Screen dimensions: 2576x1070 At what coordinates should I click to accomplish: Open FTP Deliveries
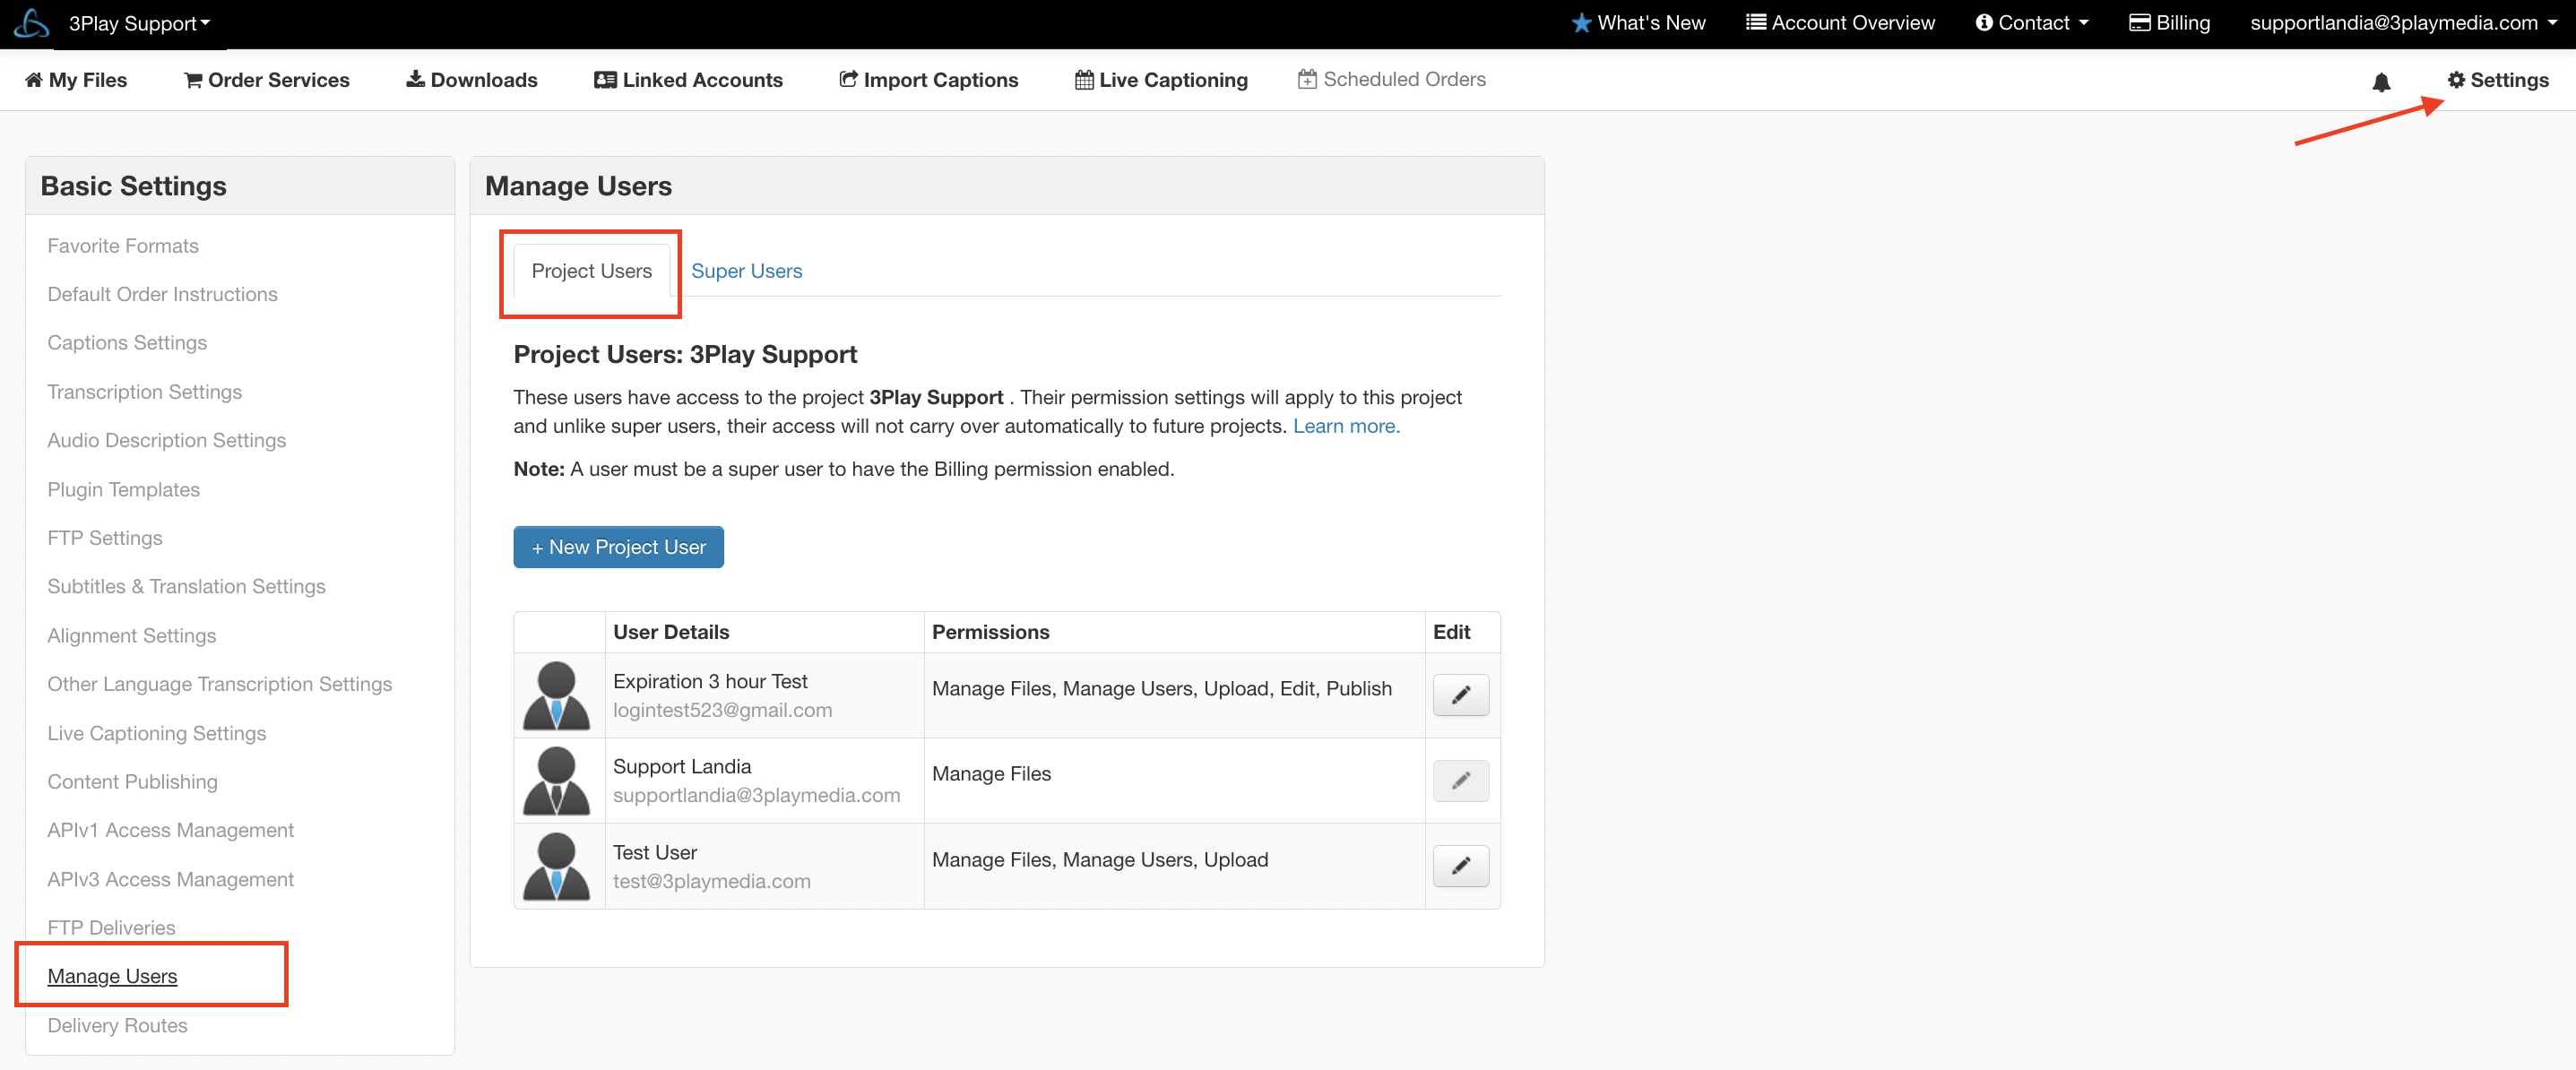click(x=111, y=928)
